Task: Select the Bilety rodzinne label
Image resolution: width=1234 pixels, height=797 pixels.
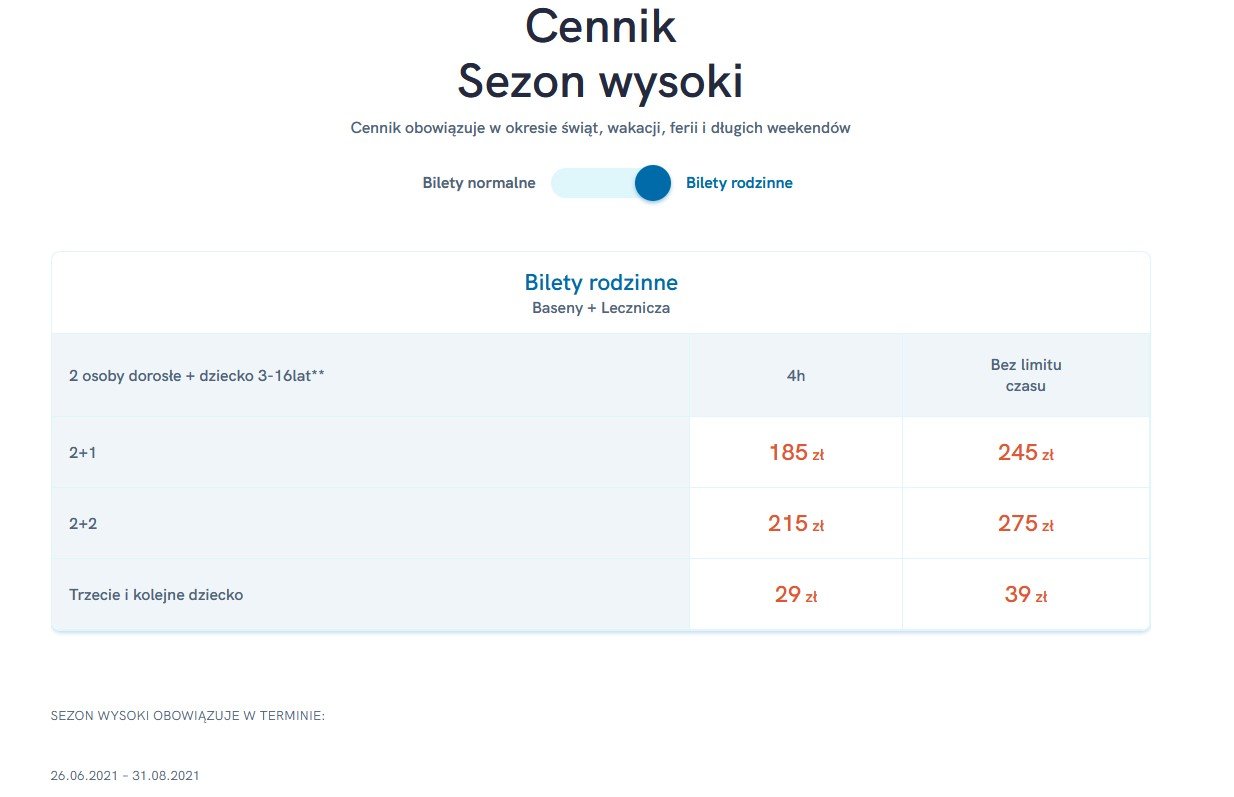Action: pos(739,183)
